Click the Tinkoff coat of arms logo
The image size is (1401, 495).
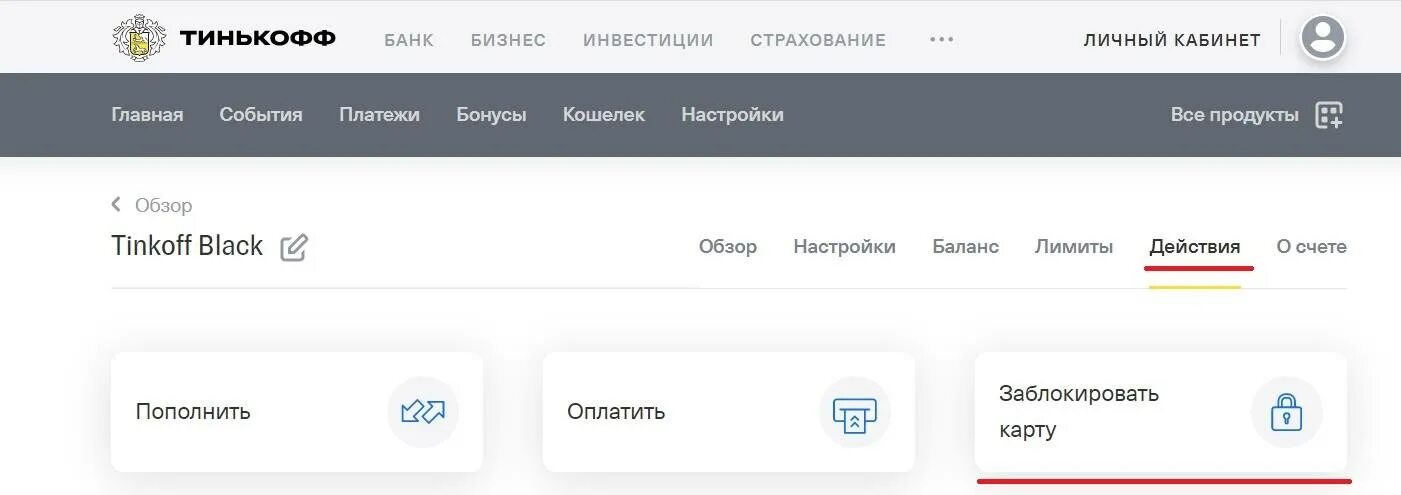[138, 38]
